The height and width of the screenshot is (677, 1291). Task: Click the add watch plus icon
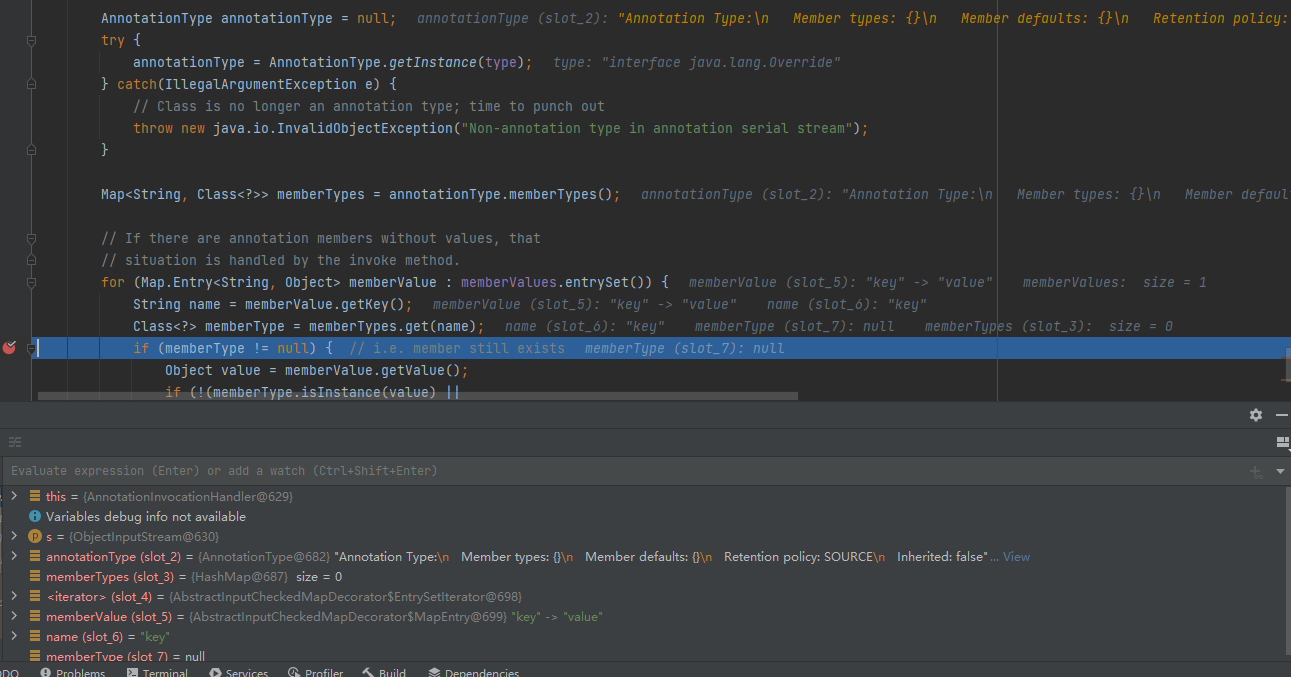[x=1256, y=471]
